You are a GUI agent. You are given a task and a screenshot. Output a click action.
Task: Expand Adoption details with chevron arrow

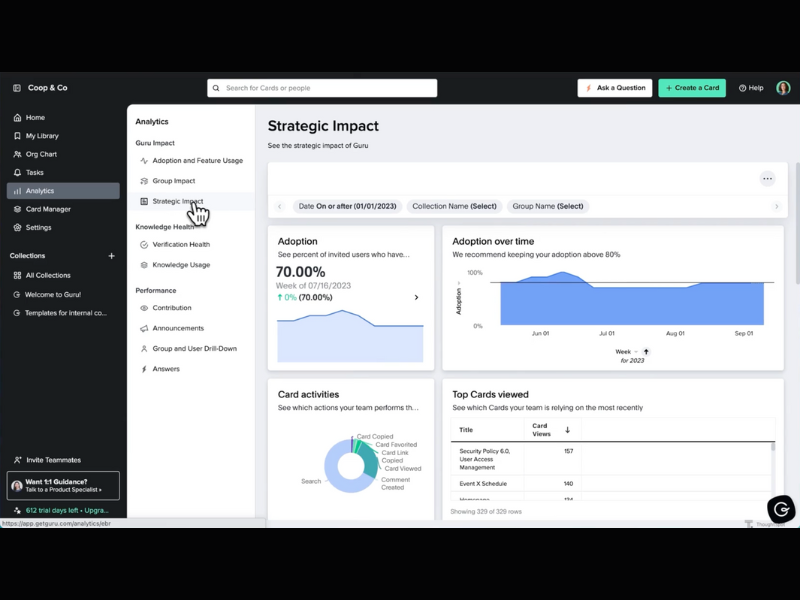coord(416,297)
